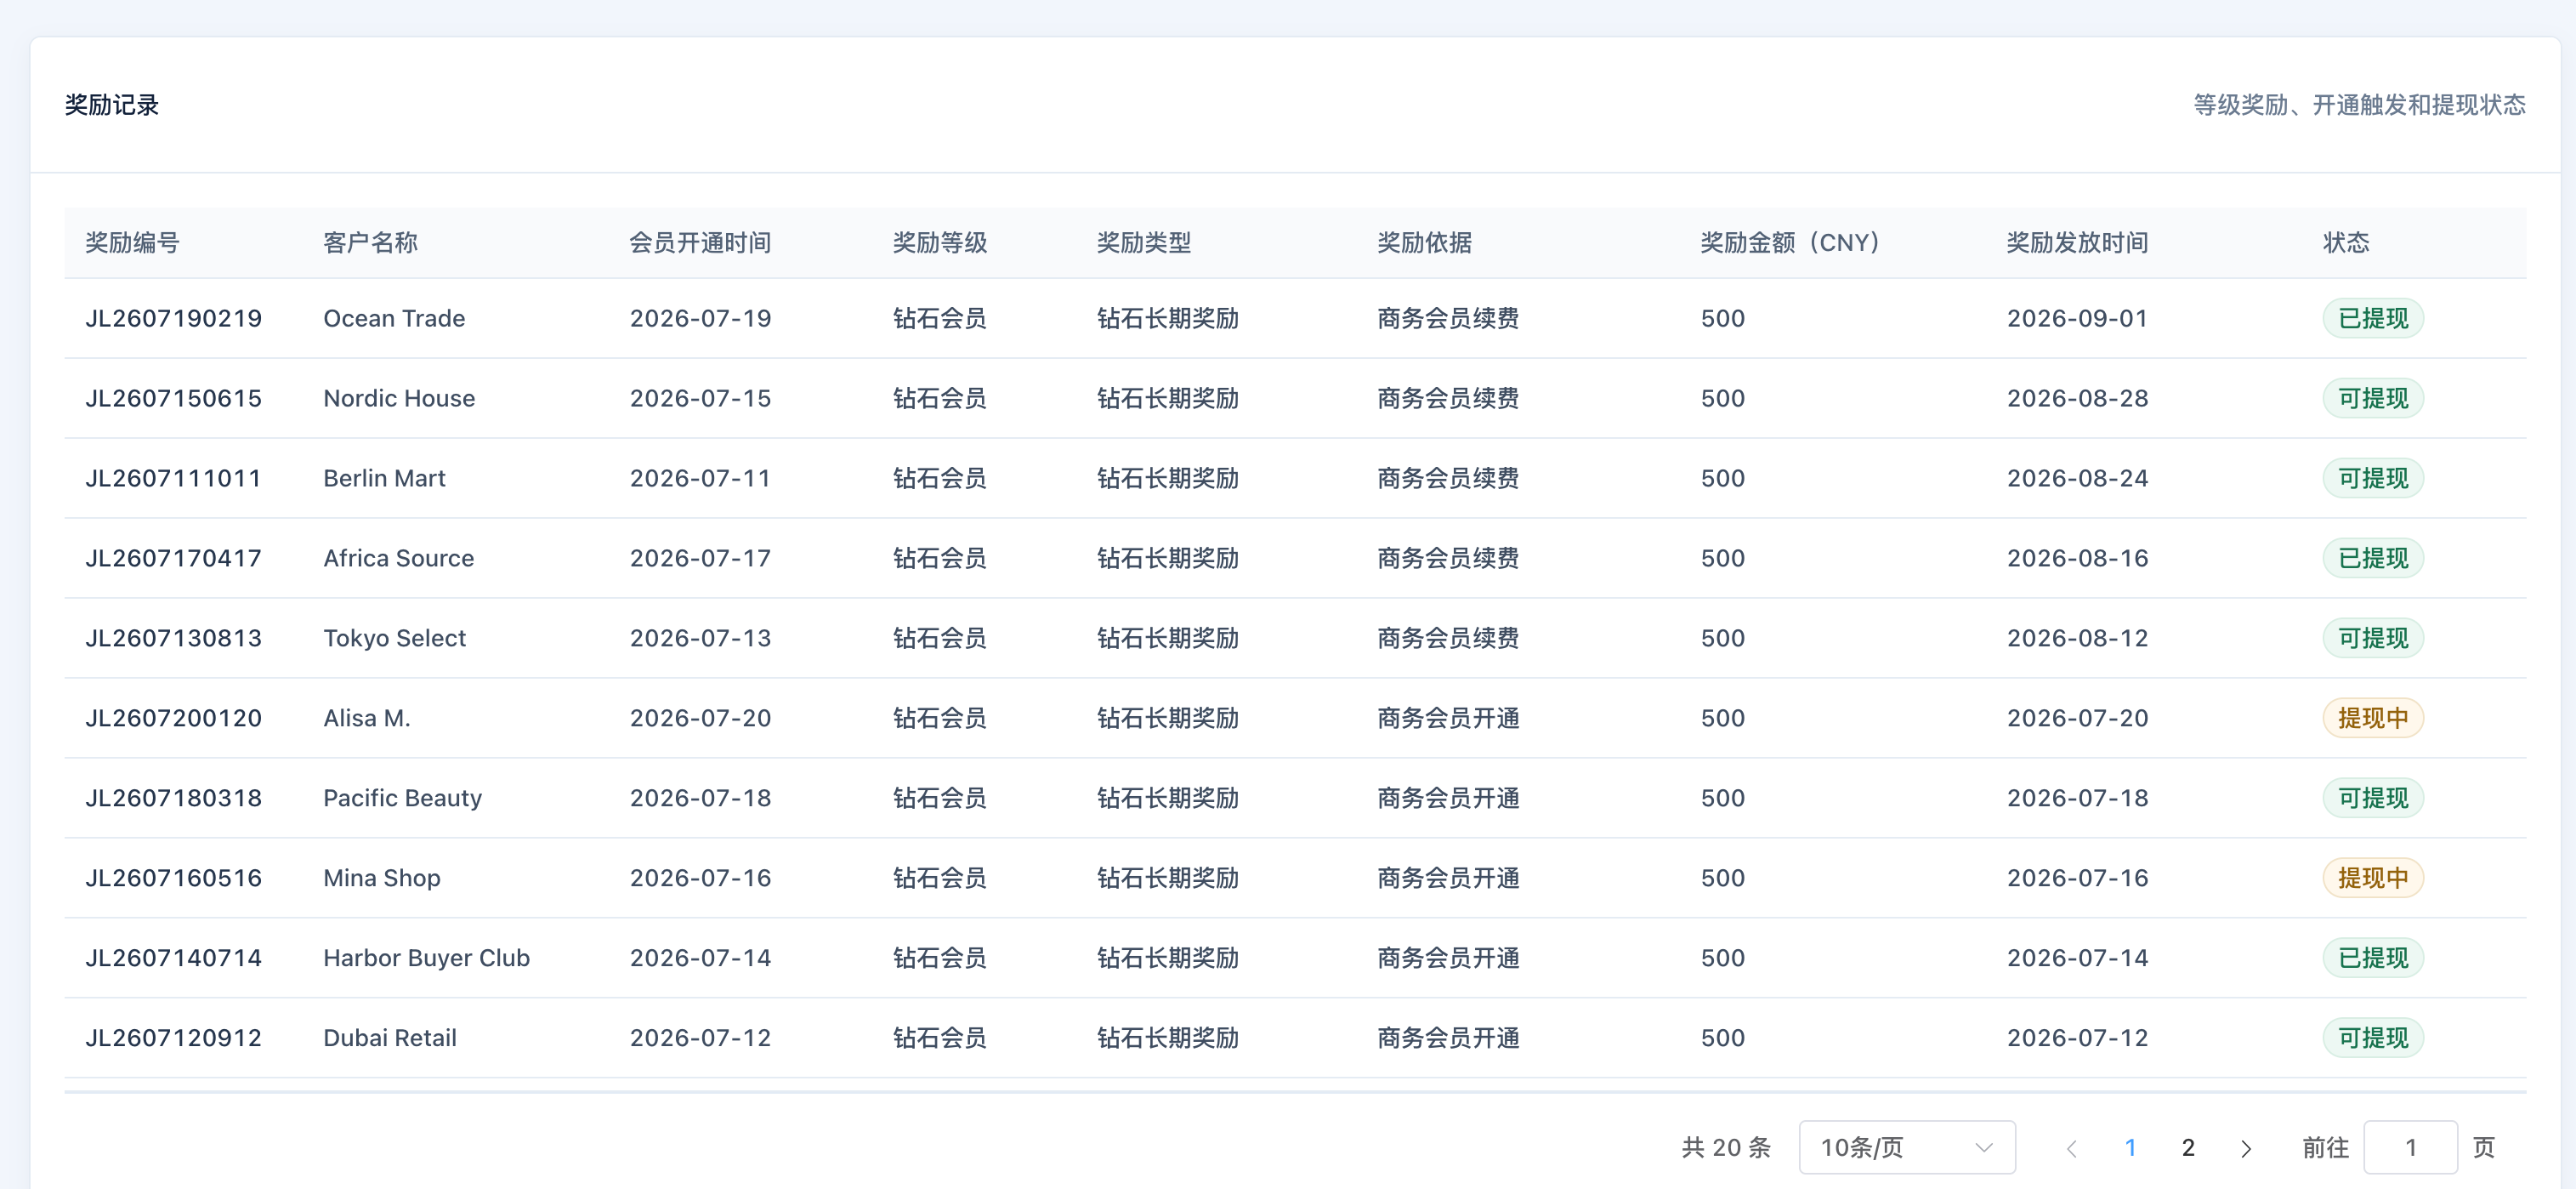This screenshot has width=2576, height=1189.
Task: Click the 奖励发放时间 column header
Action: [2077, 242]
